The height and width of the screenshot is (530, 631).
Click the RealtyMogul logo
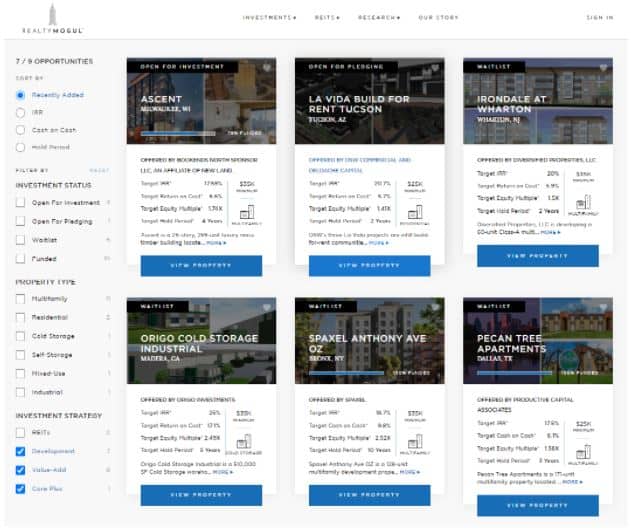(x=52, y=19)
